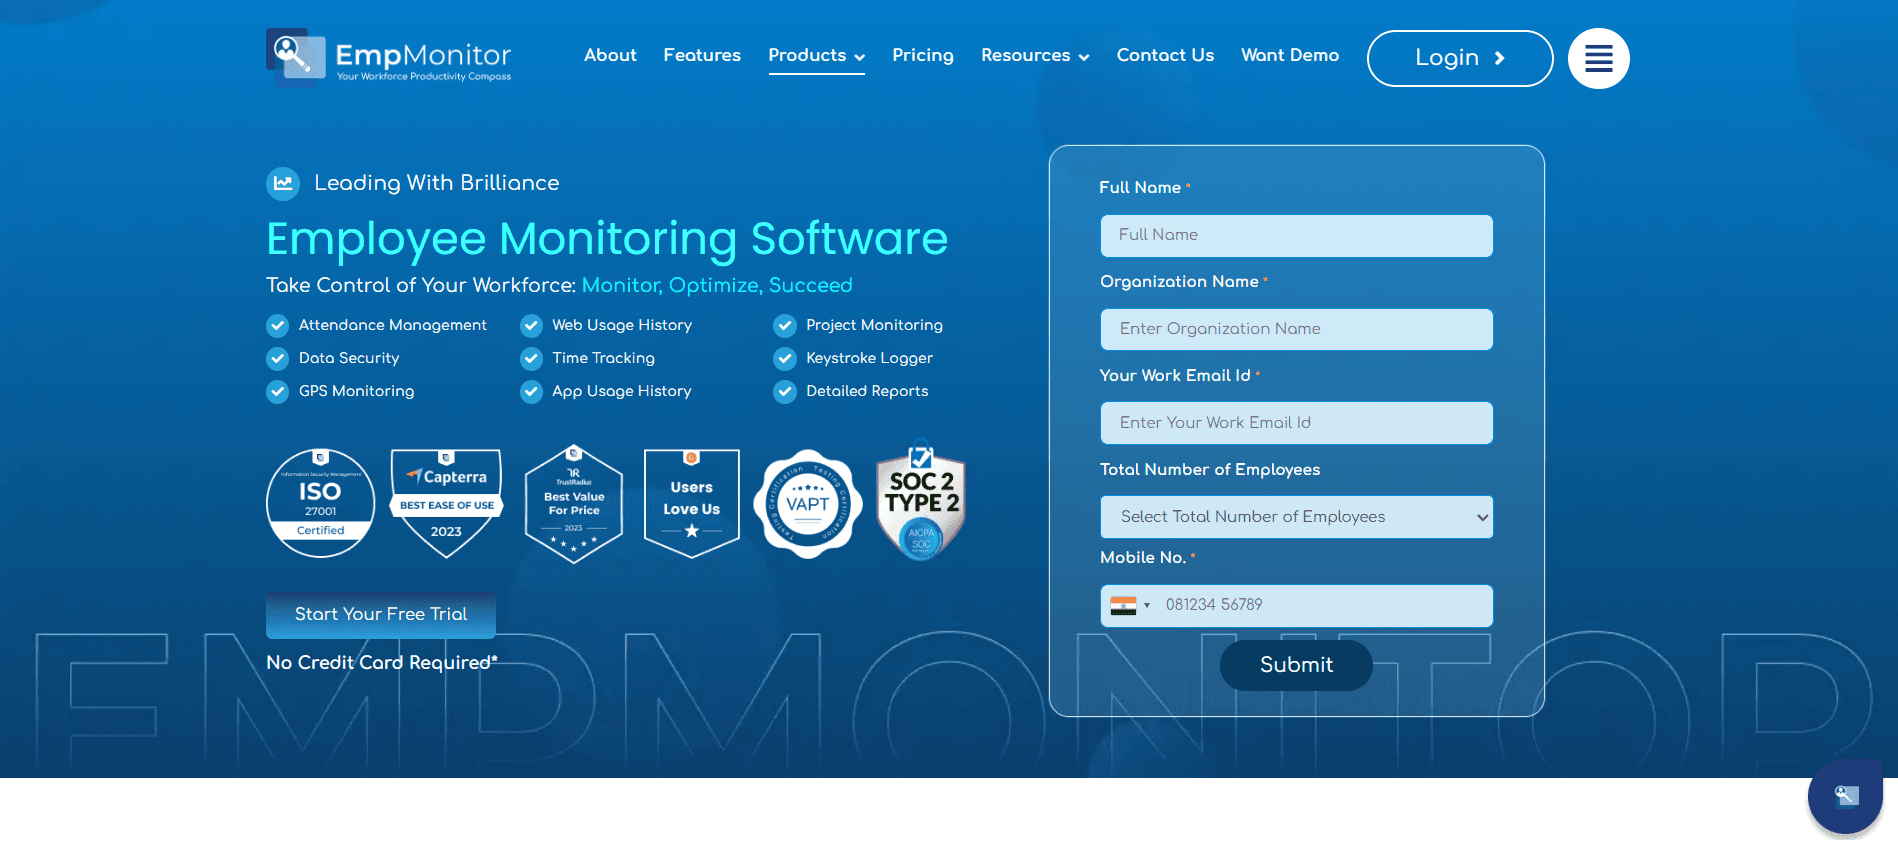
Task: Focus the Enter Your Work Email Id field
Action: click(1296, 423)
